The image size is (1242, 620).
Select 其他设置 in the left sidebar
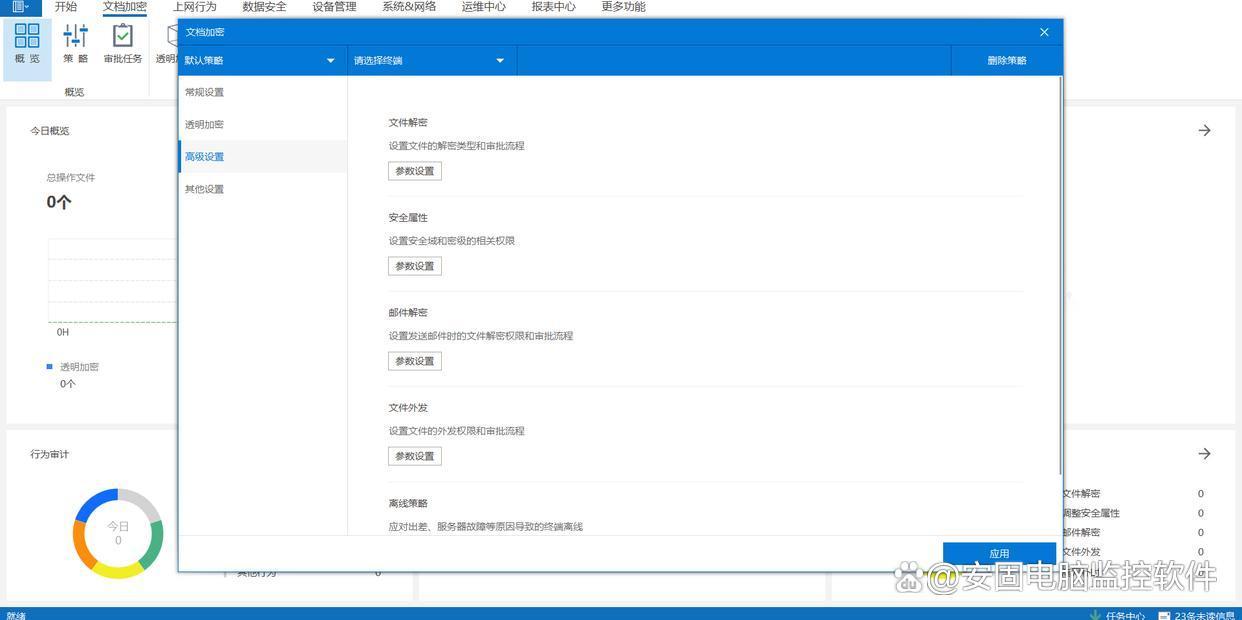point(205,189)
